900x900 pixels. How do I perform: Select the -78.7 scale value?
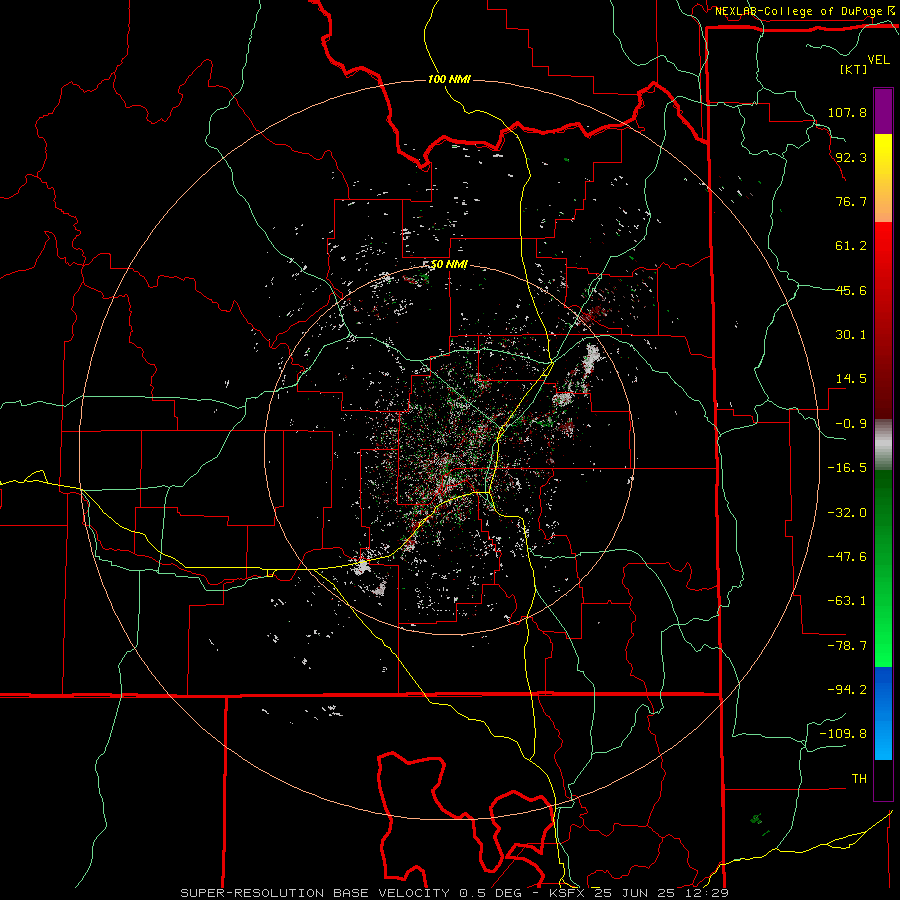[x=847, y=646]
